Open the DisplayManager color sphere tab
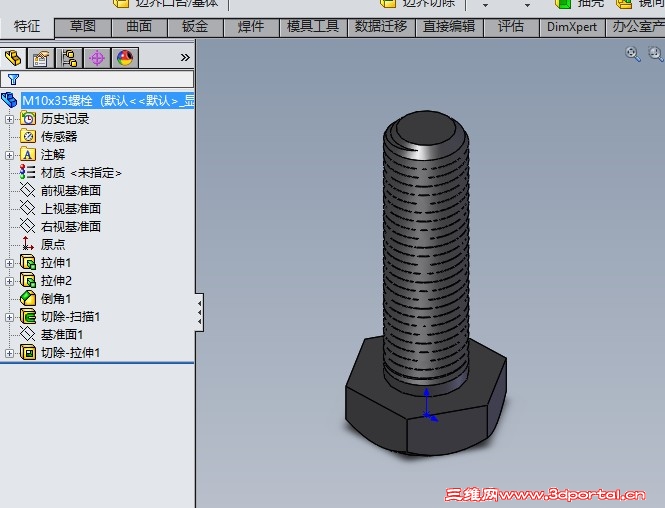Image resolution: width=665 pixels, height=508 pixels. point(125,58)
